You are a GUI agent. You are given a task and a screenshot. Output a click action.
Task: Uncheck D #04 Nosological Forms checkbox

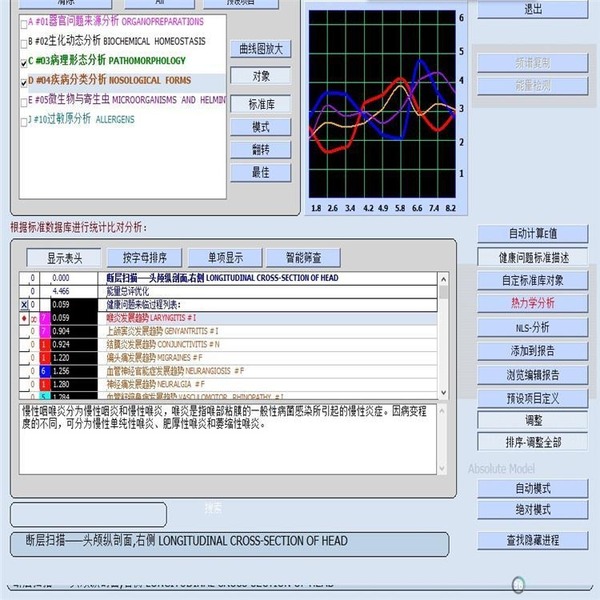click(24, 80)
